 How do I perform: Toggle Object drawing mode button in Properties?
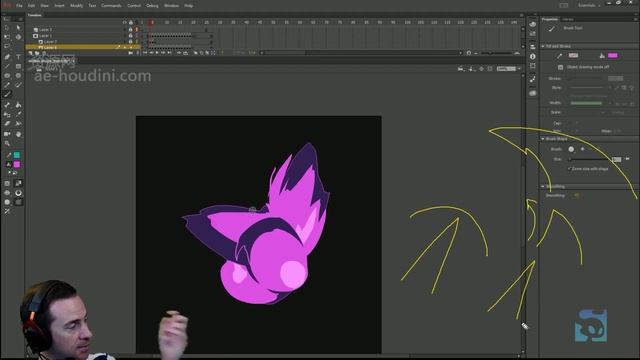point(560,67)
